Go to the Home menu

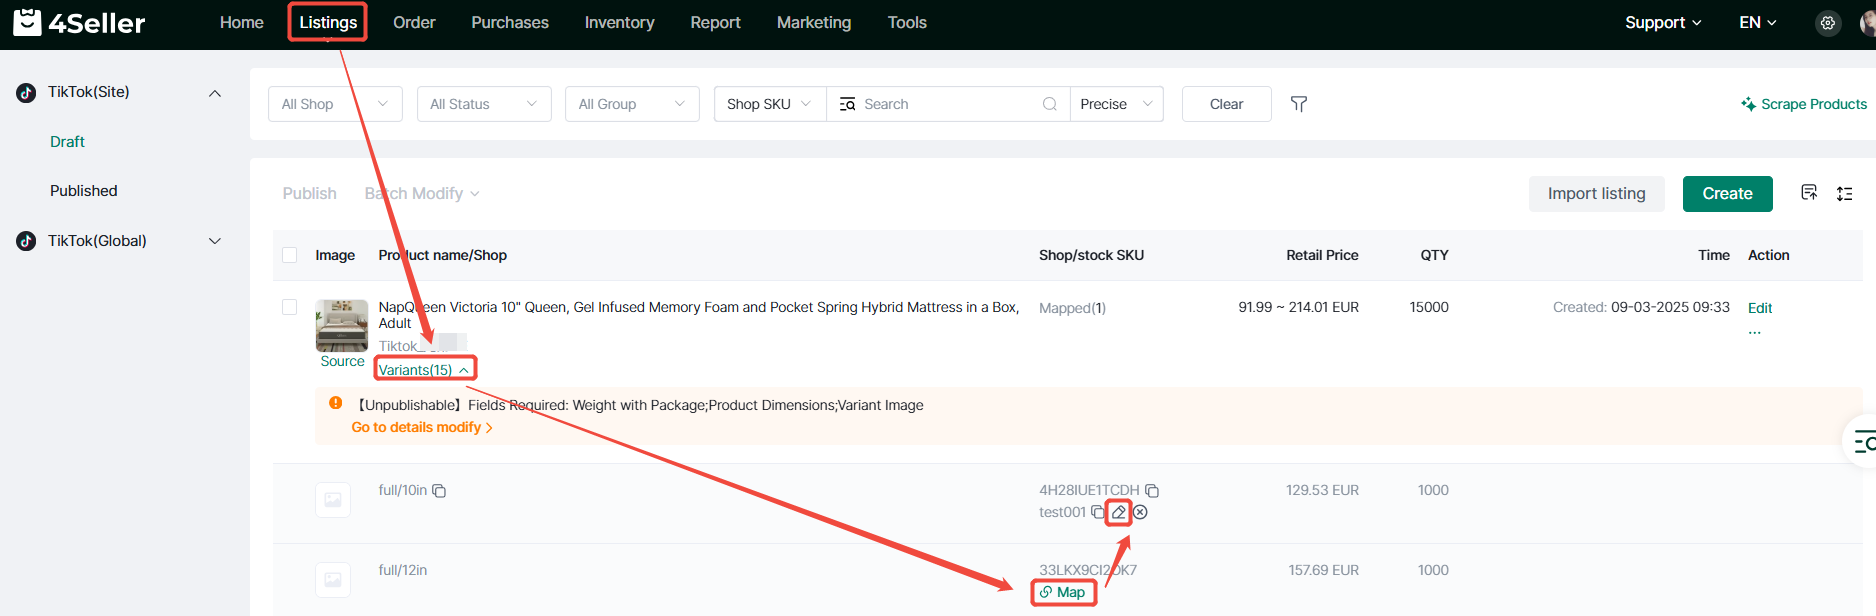(x=242, y=22)
